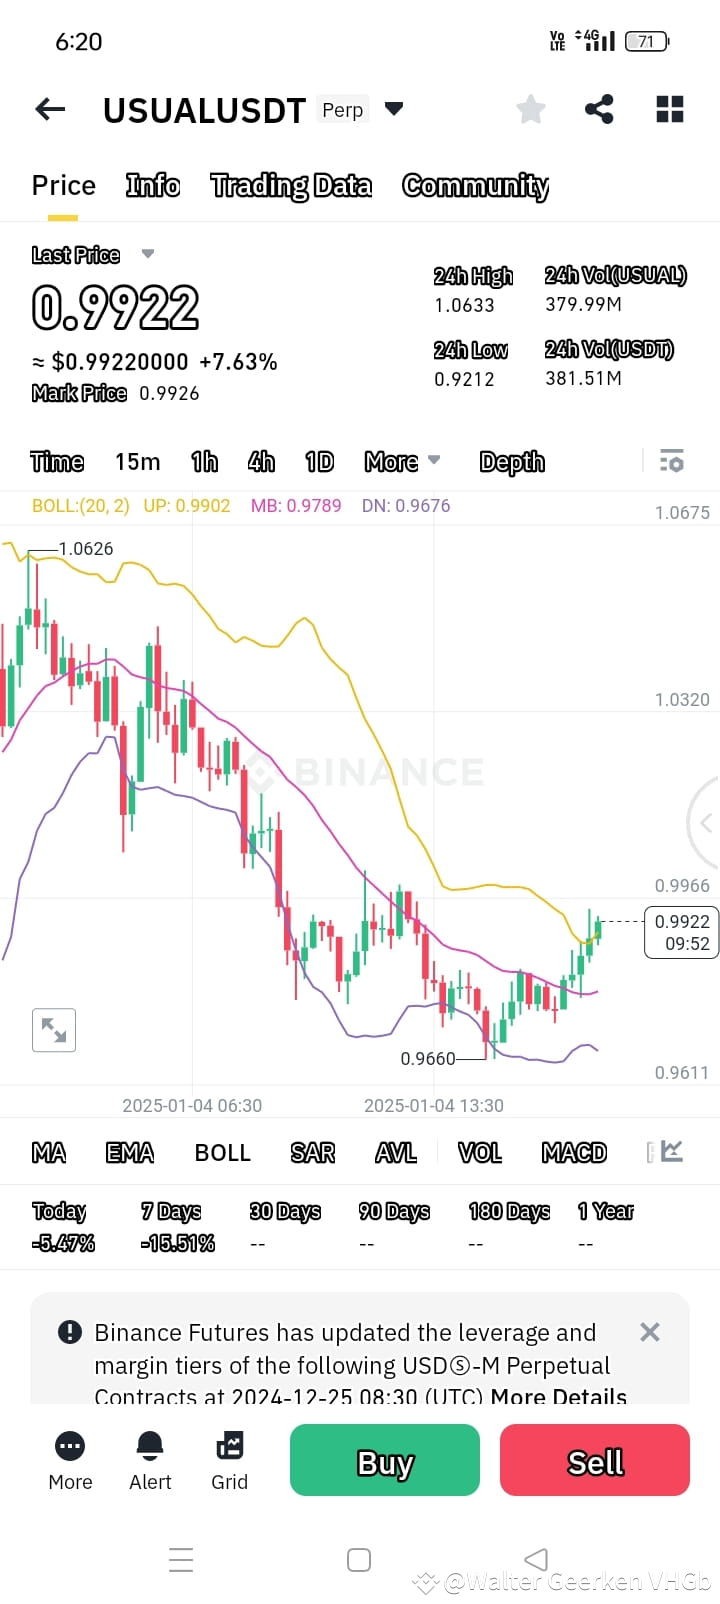Toggle the SAR indicator
Image resolution: width=720 pixels, height=1604 pixels.
pyautogui.click(x=313, y=1153)
